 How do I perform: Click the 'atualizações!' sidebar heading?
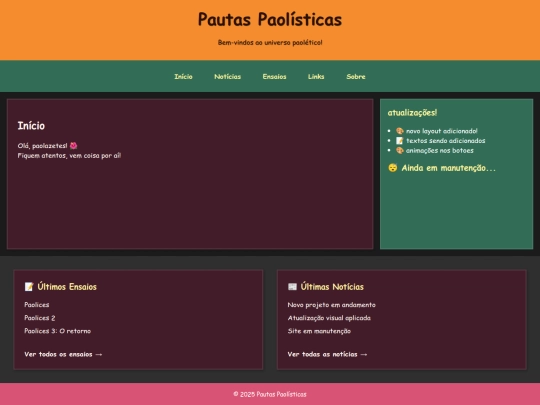(412, 113)
